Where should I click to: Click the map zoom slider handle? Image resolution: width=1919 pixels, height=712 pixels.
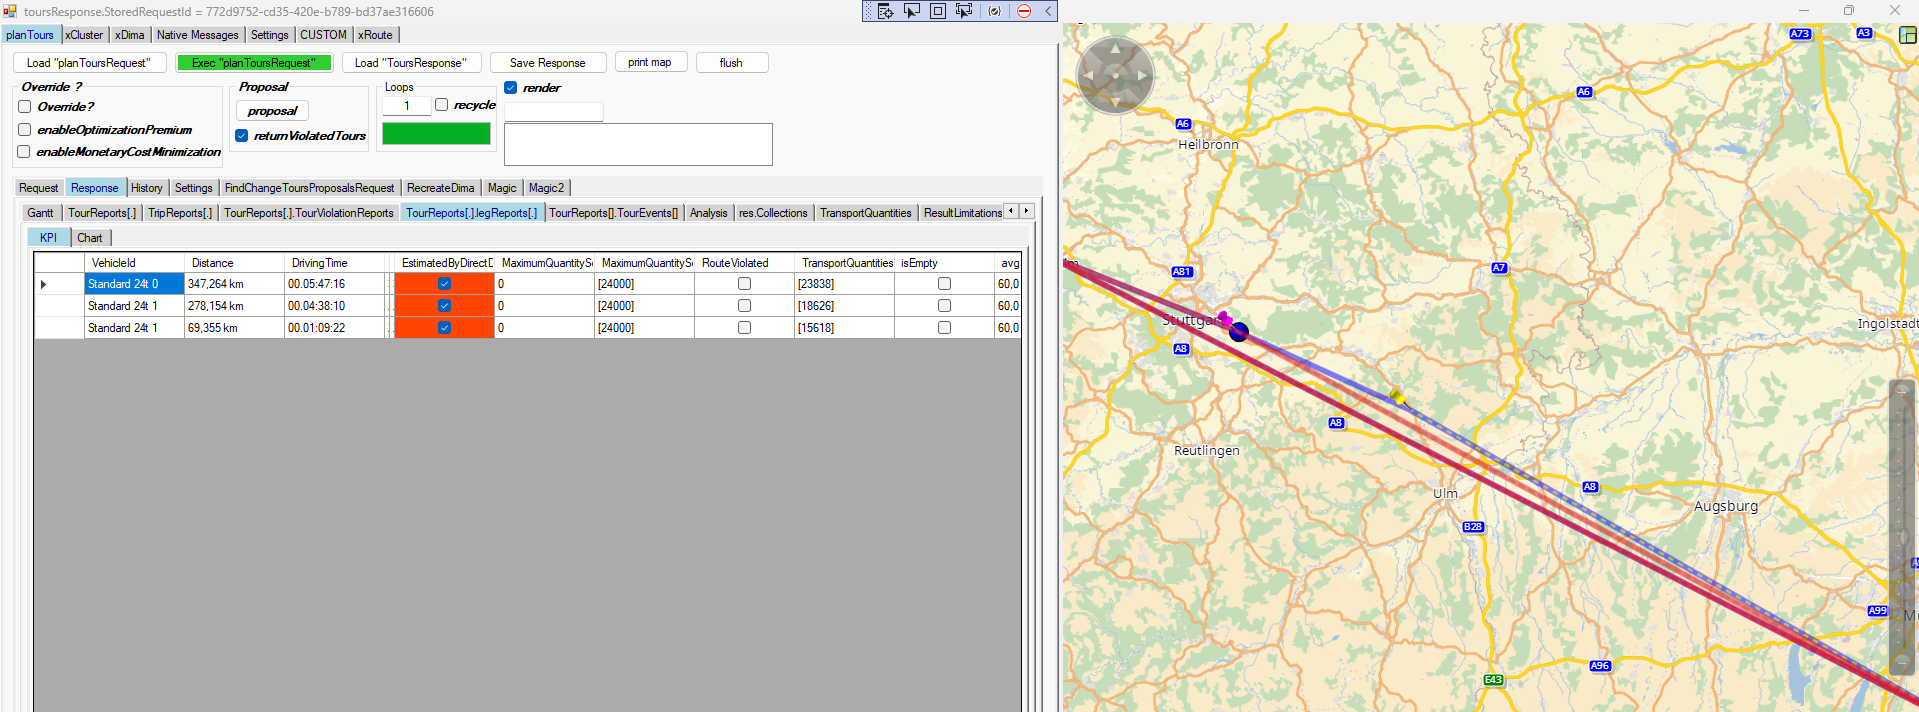[x=1902, y=537]
